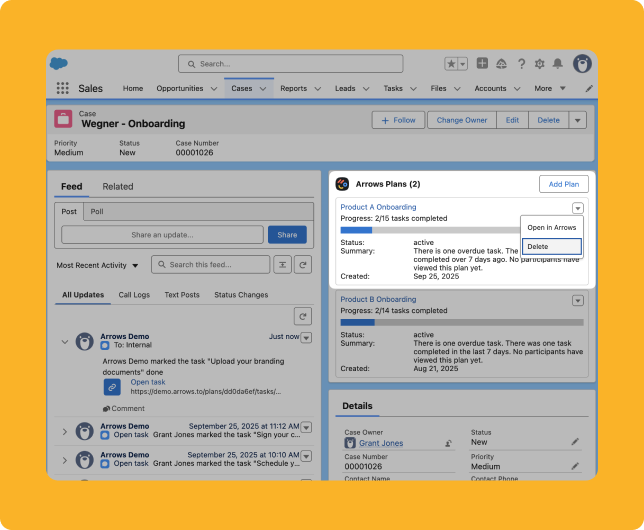The image size is (644, 530).
Task: Click the Case record briefcase icon
Action: click(63, 119)
